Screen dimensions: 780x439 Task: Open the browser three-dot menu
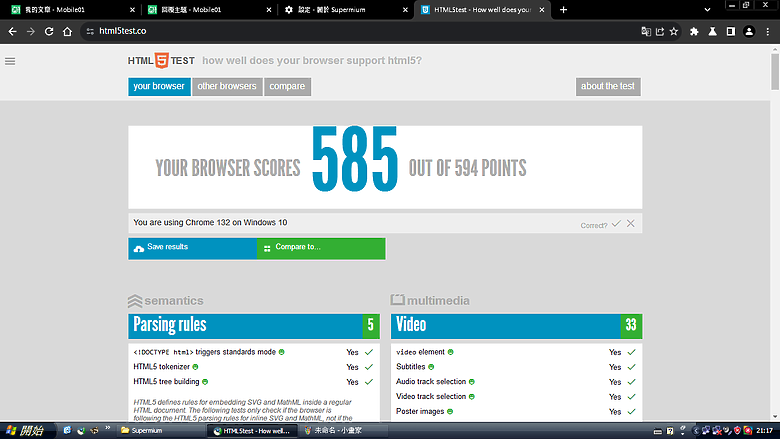768,31
